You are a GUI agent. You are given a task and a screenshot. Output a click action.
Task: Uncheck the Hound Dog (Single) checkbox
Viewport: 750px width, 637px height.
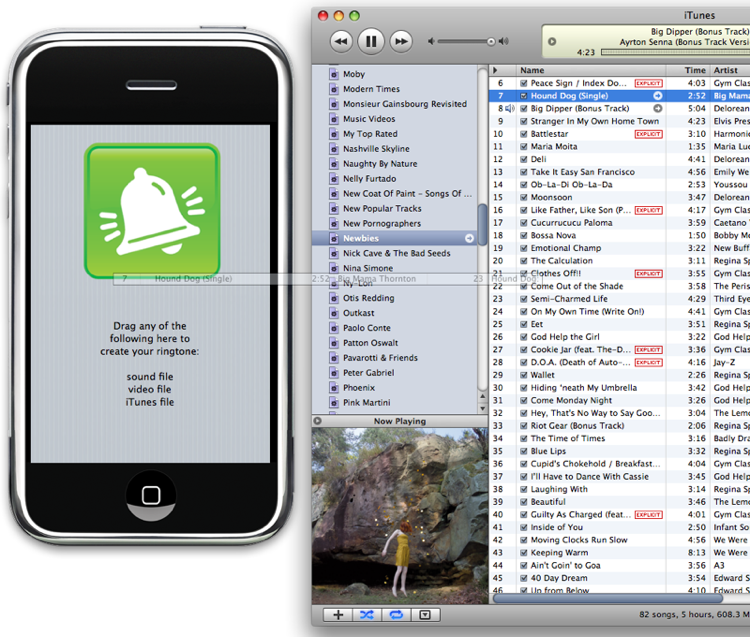(524, 96)
